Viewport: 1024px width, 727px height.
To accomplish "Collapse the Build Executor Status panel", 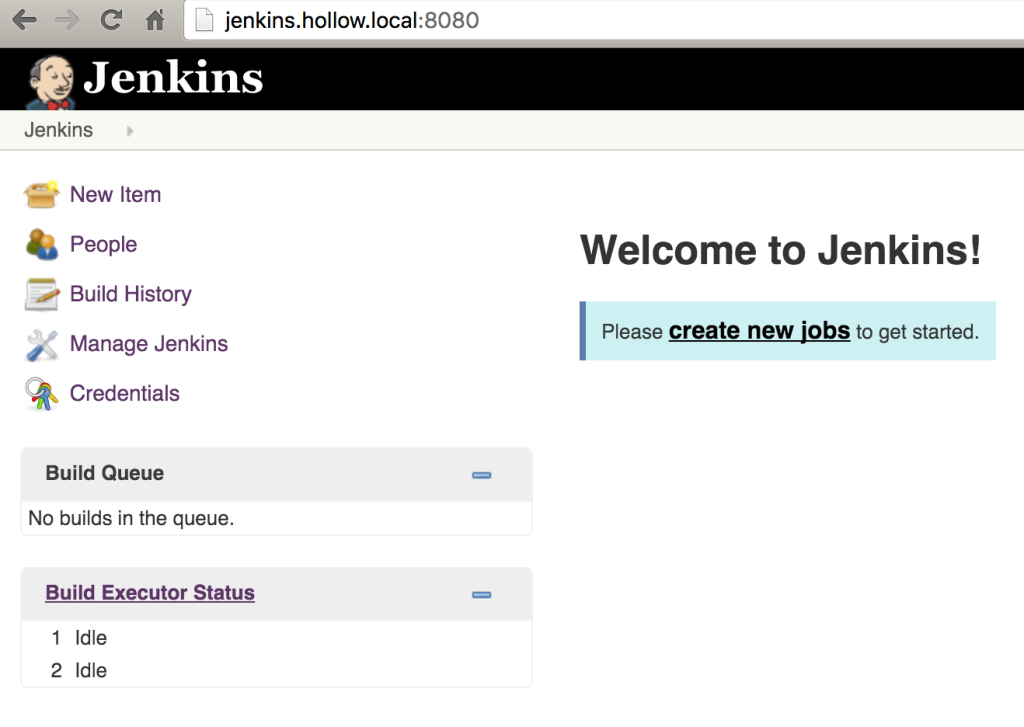I will click(x=481, y=594).
